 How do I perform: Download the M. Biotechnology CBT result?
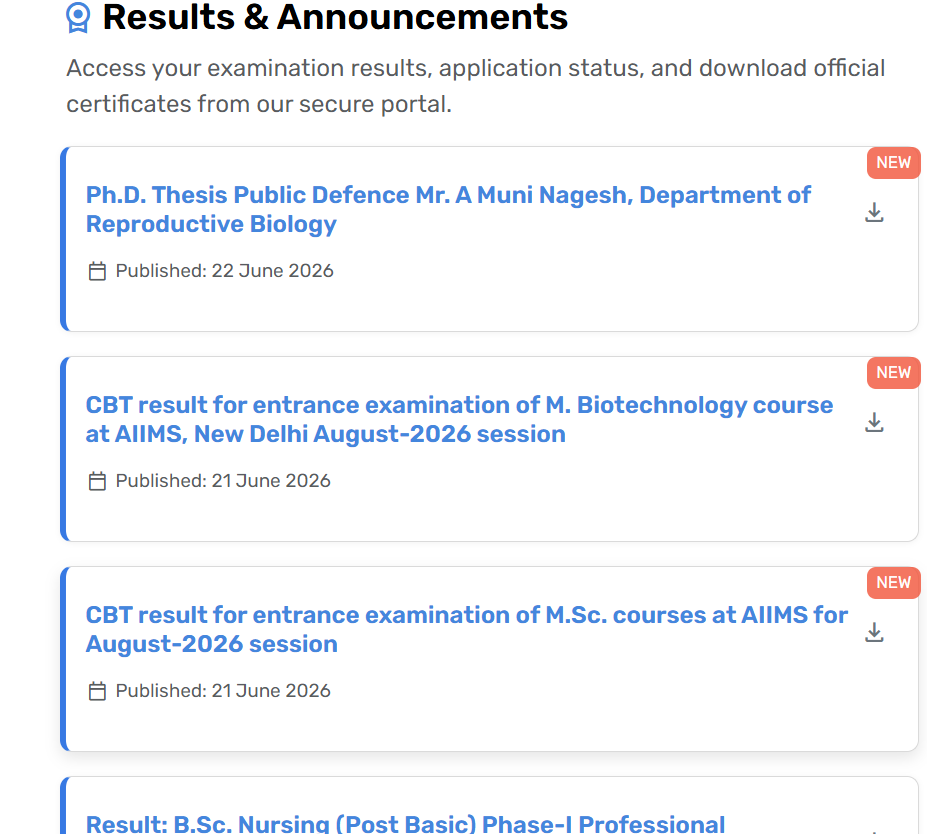[x=874, y=422]
